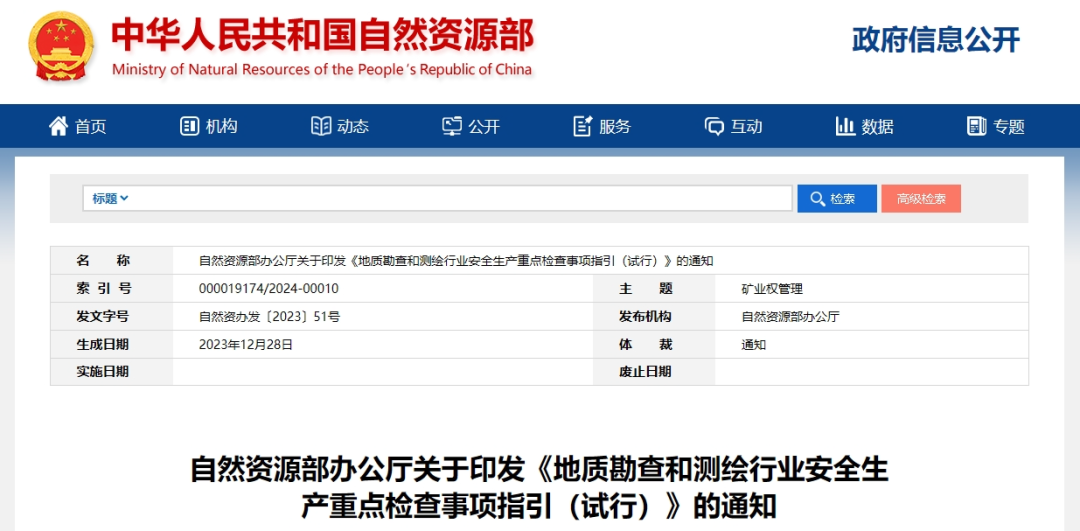Open the 首页 navigation menu item
The height and width of the screenshot is (531, 1080).
91,126
